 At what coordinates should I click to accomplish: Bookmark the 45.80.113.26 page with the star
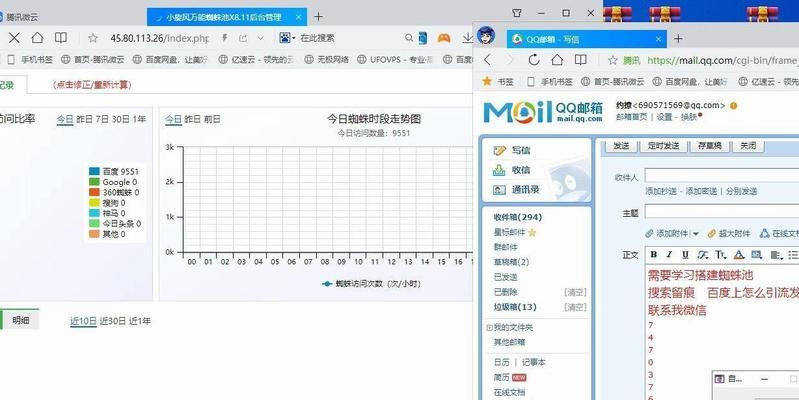tap(93, 38)
